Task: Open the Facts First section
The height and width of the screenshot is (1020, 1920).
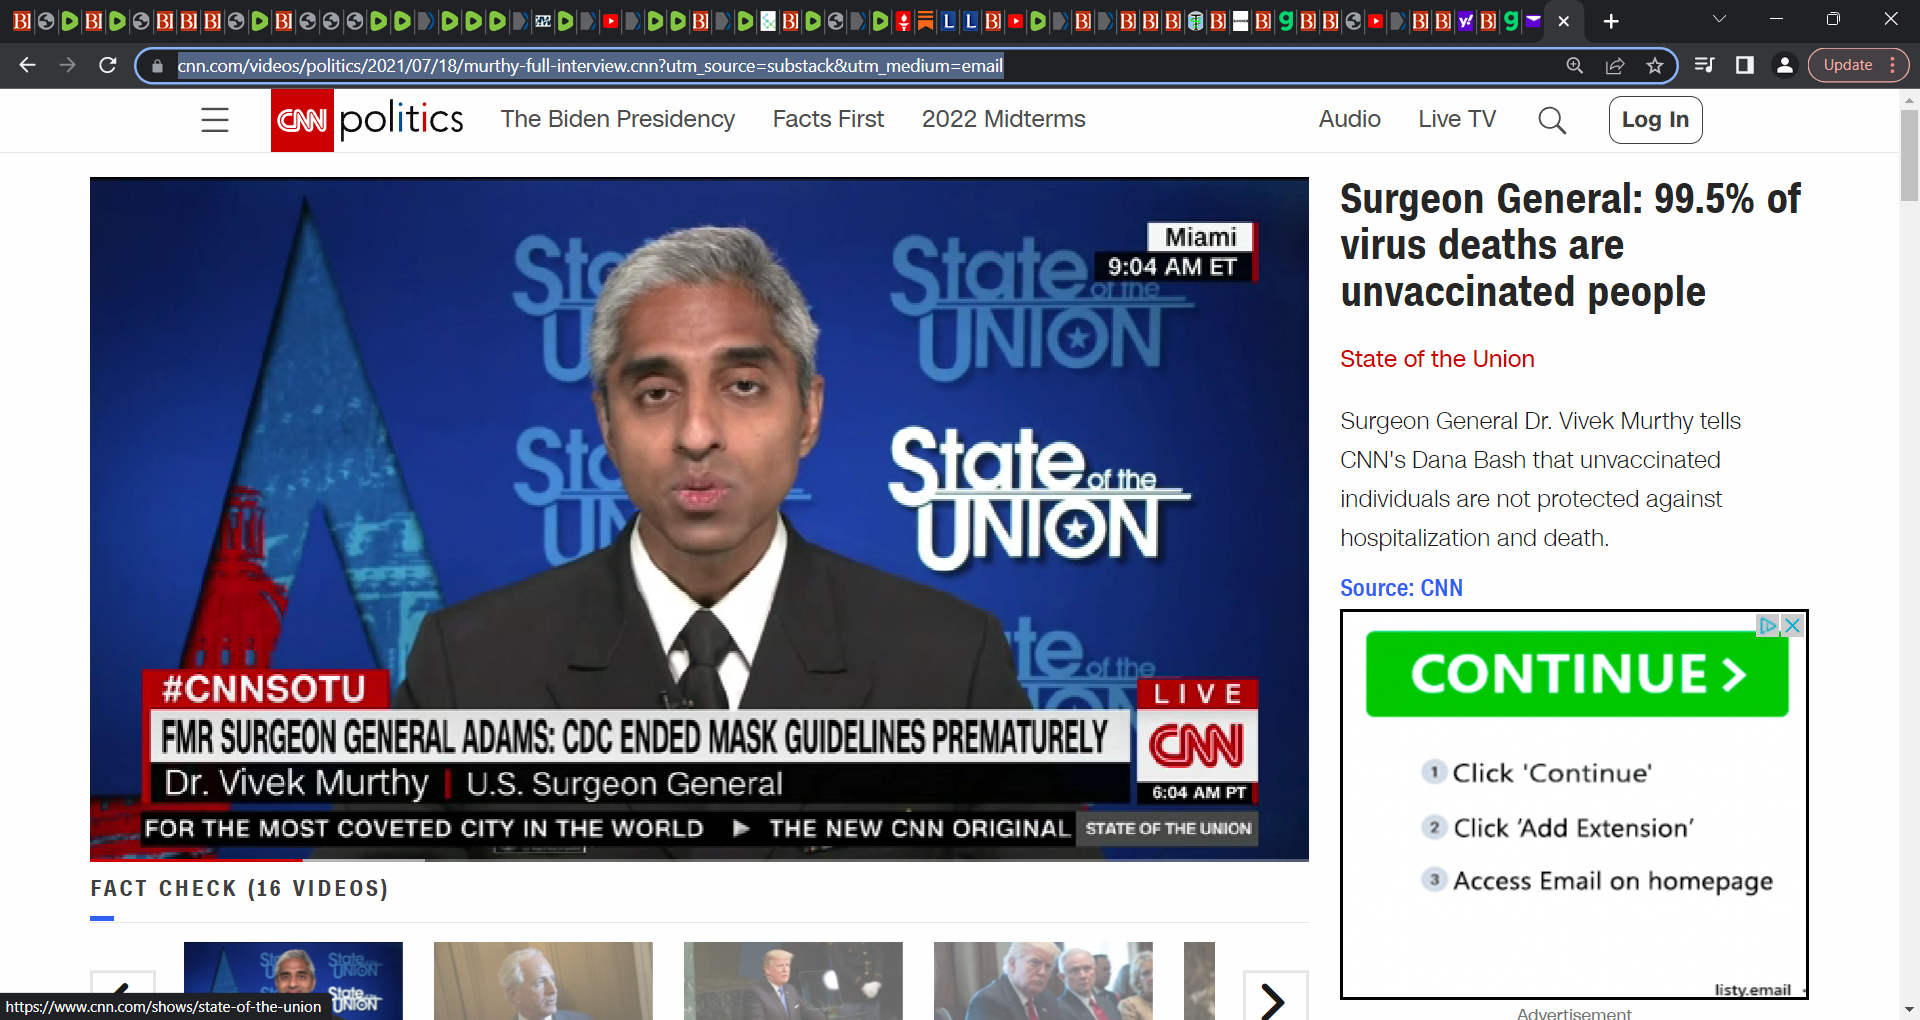Action: coord(828,119)
